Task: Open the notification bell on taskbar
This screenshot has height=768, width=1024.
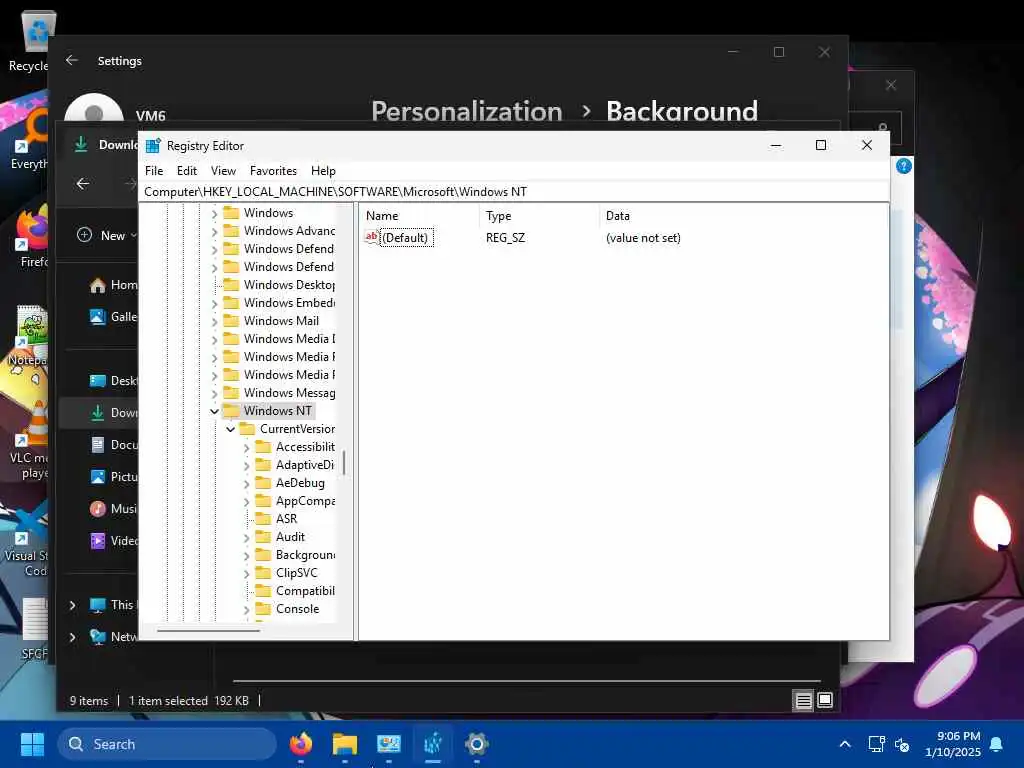Action: click(997, 744)
